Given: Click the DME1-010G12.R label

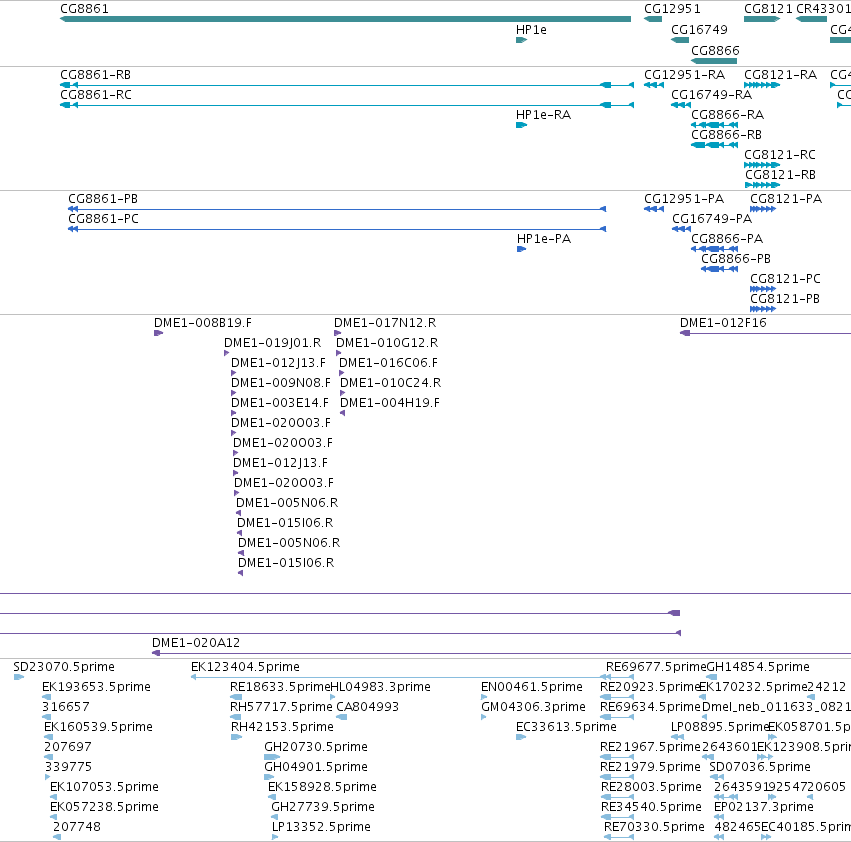Looking at the screenshot, I should click(386, 343).
